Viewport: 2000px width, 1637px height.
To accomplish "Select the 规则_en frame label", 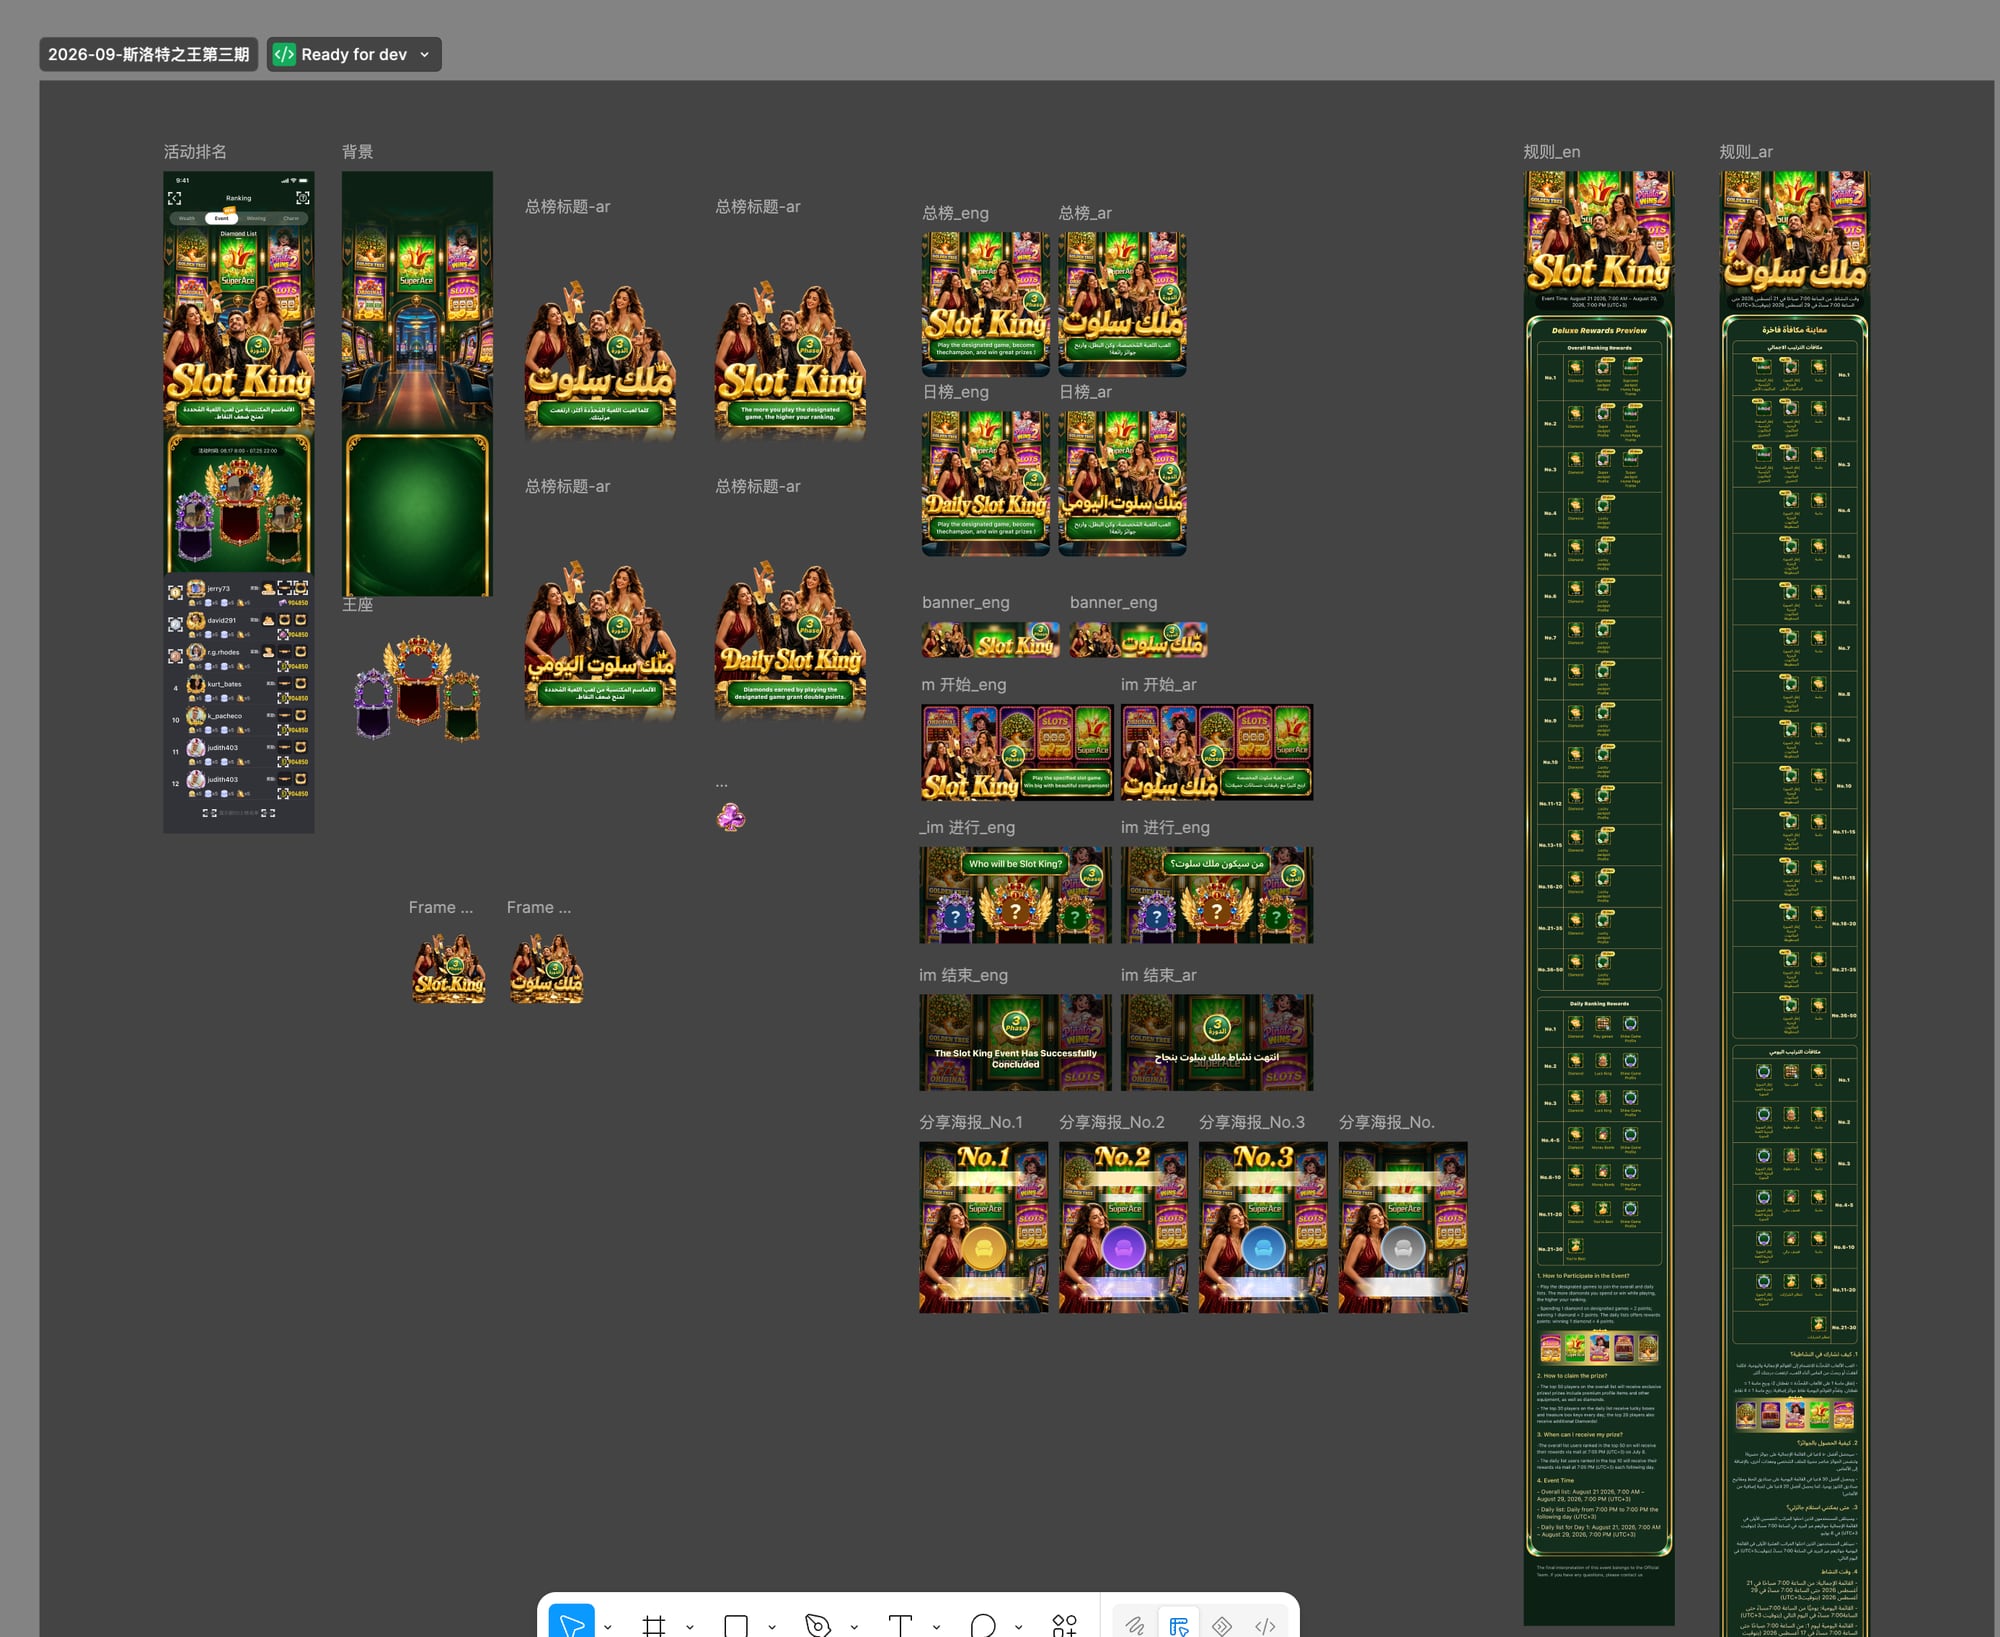I will [1551, 152].
